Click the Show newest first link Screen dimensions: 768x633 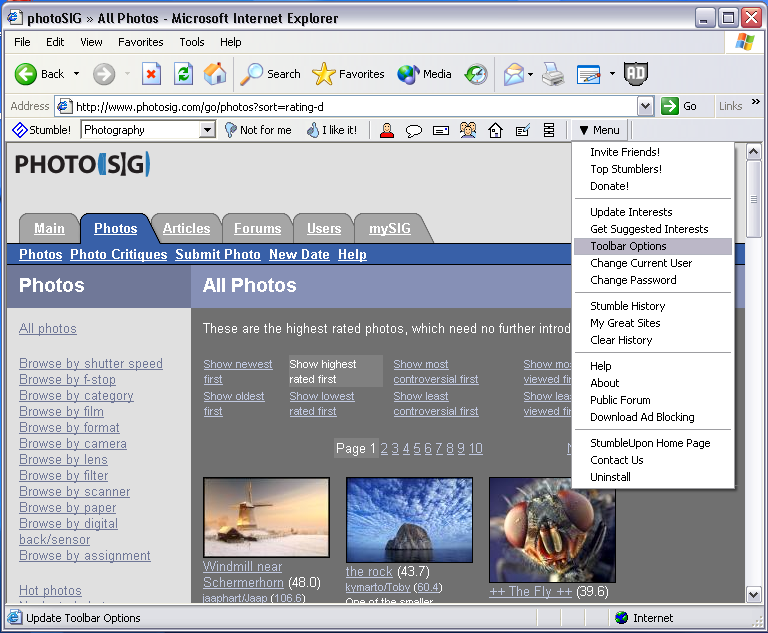click(x=238, y=371)
